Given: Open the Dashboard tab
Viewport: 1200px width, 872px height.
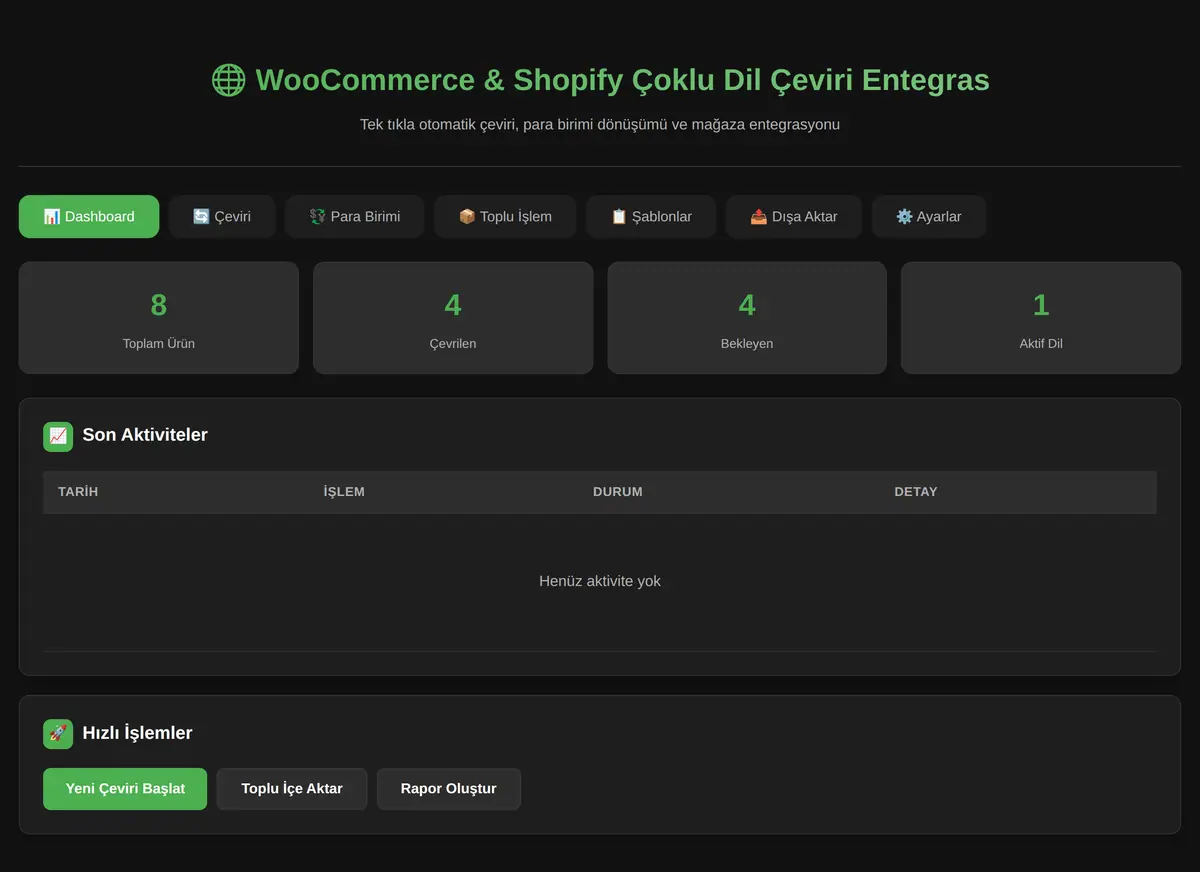Looking at the screenshot, I should [89, 216].
